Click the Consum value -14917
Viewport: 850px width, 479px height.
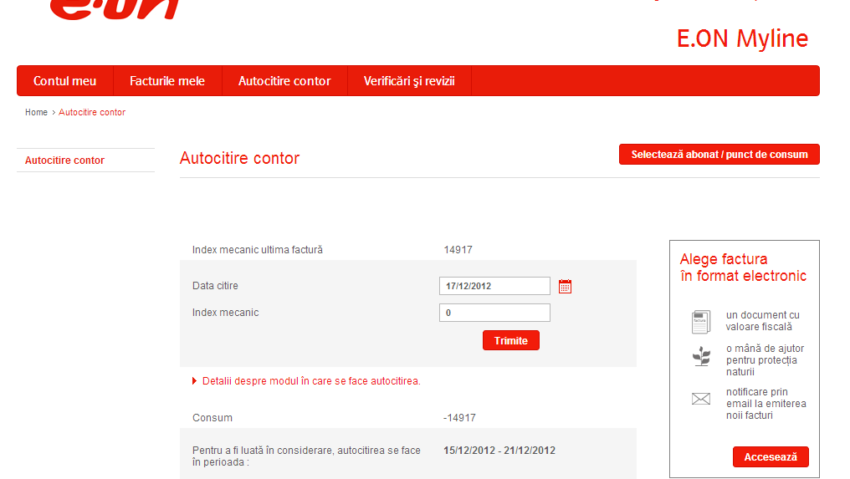[x=459, y=418]
